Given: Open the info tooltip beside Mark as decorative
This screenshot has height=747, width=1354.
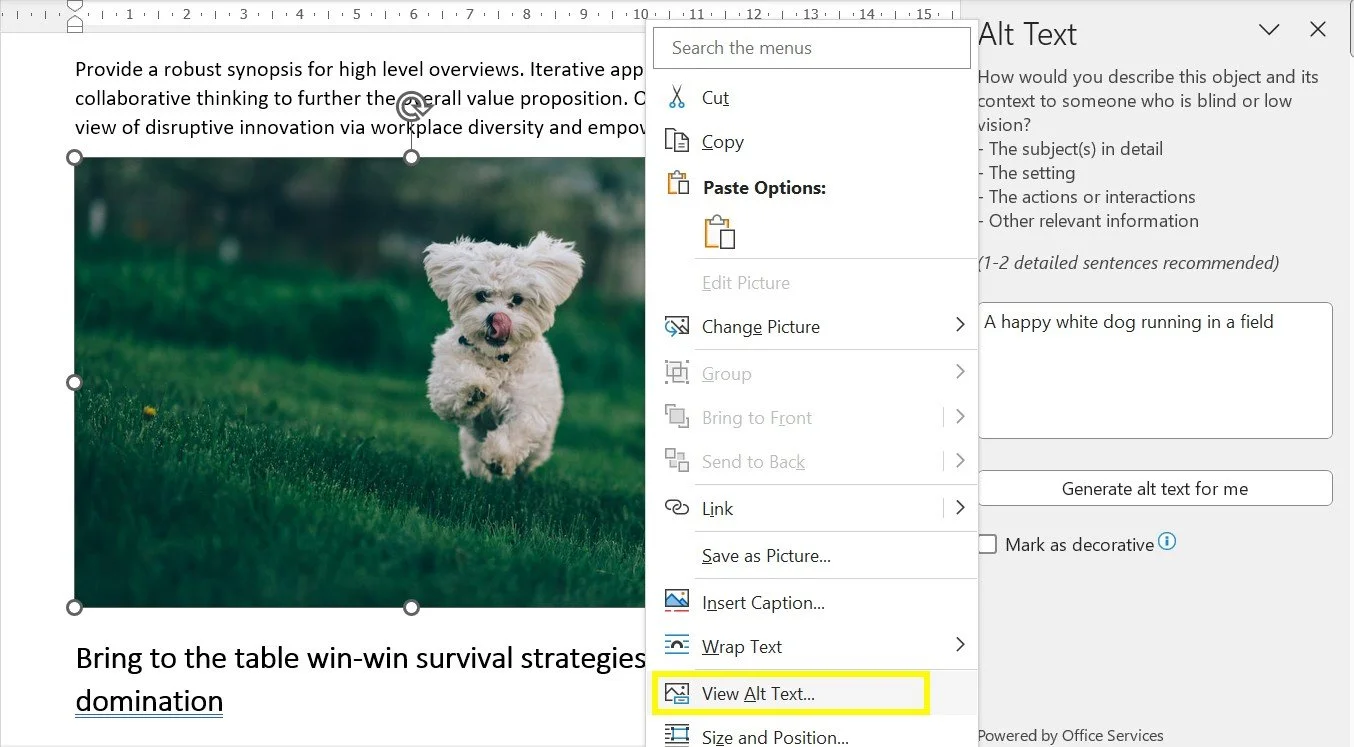Looking at the screenshot, I should (x=1166, y=543).
